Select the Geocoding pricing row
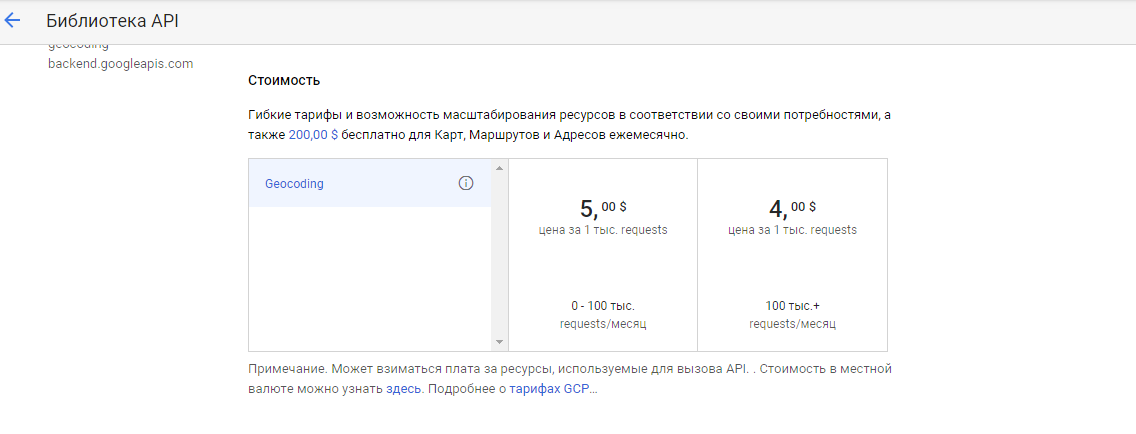1136x434 pixels. pos(369,184)
